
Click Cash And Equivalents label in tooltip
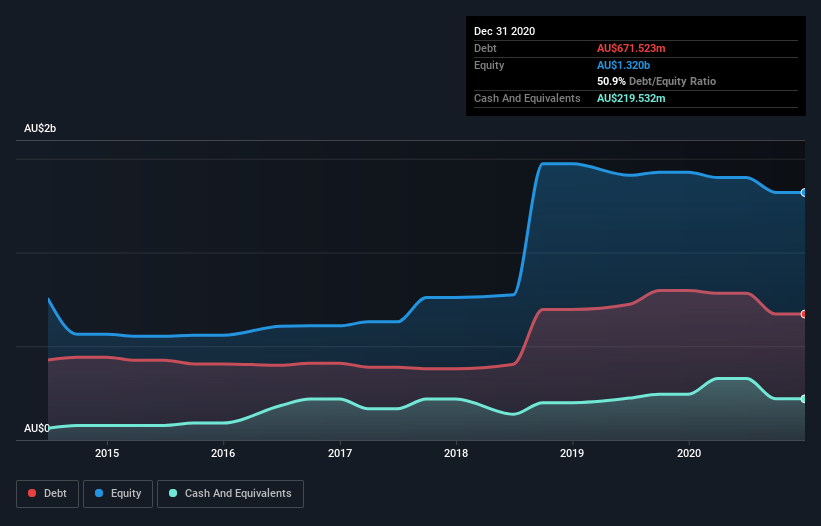point(527,98)
